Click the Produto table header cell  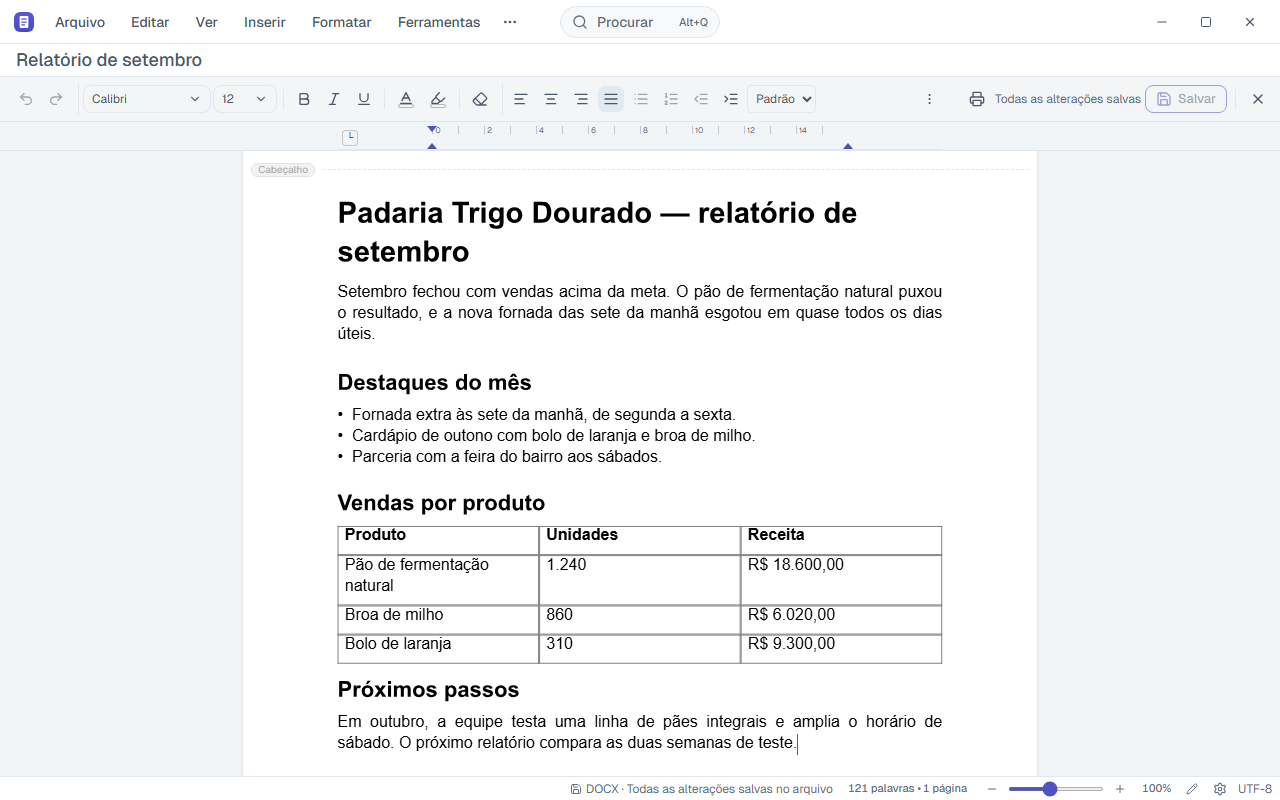click(438, 540)
